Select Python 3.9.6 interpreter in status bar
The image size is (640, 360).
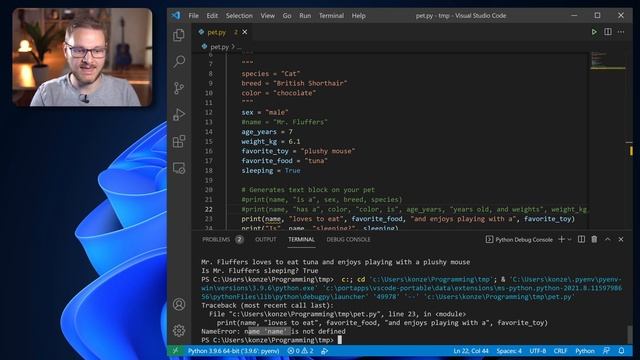(x=233, y=351)
